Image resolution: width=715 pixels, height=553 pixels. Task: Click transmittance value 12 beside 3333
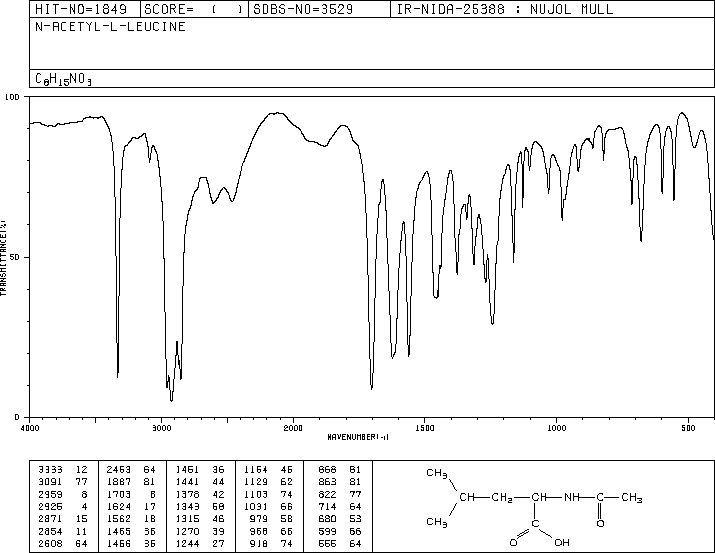tap(81, 470)
